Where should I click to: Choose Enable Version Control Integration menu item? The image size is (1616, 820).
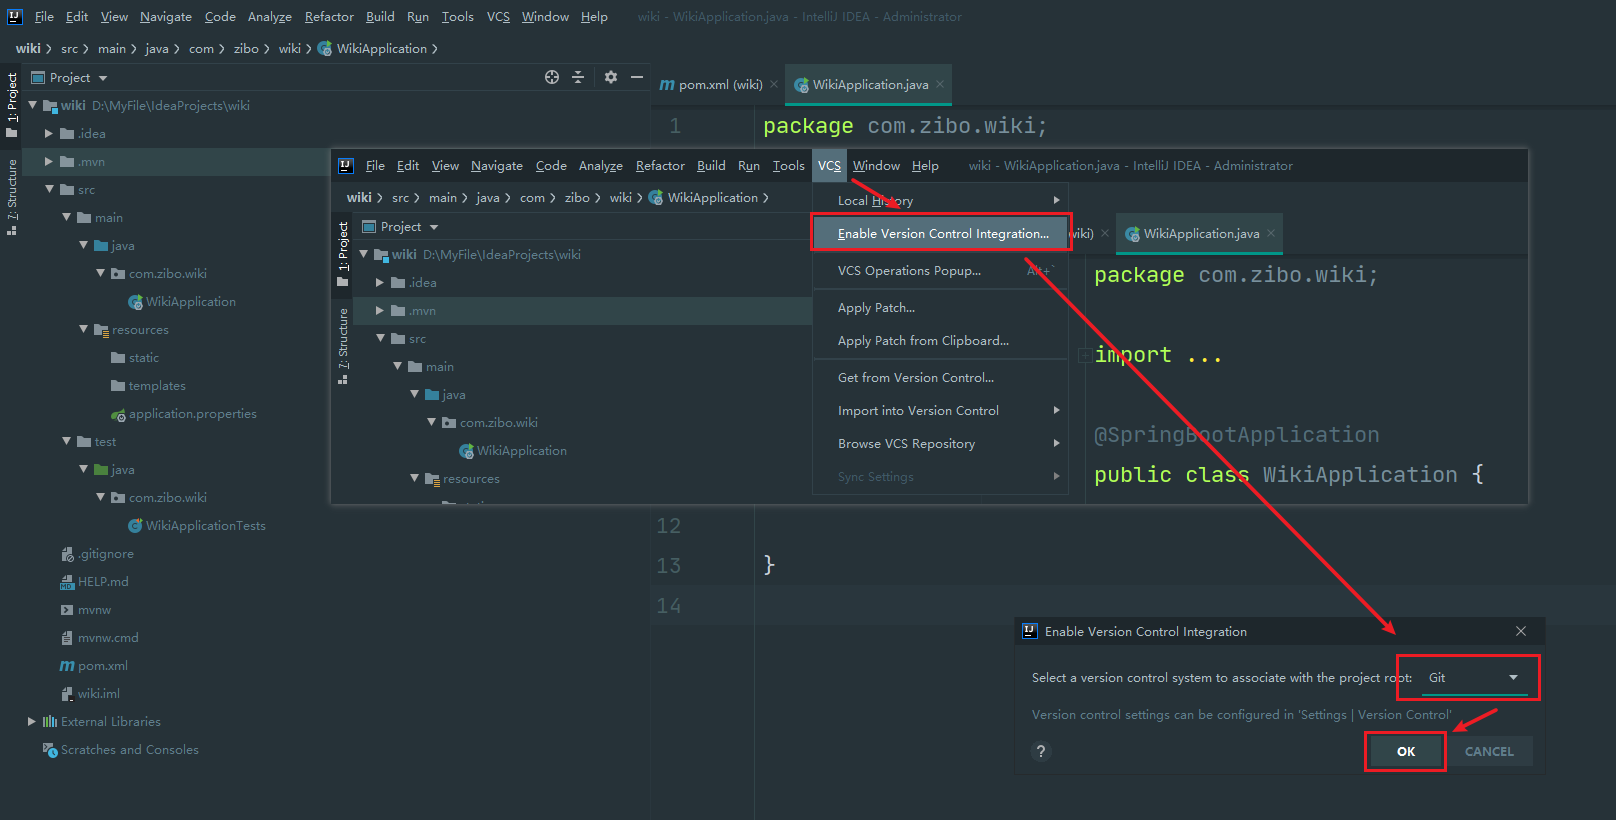[942, 233]
